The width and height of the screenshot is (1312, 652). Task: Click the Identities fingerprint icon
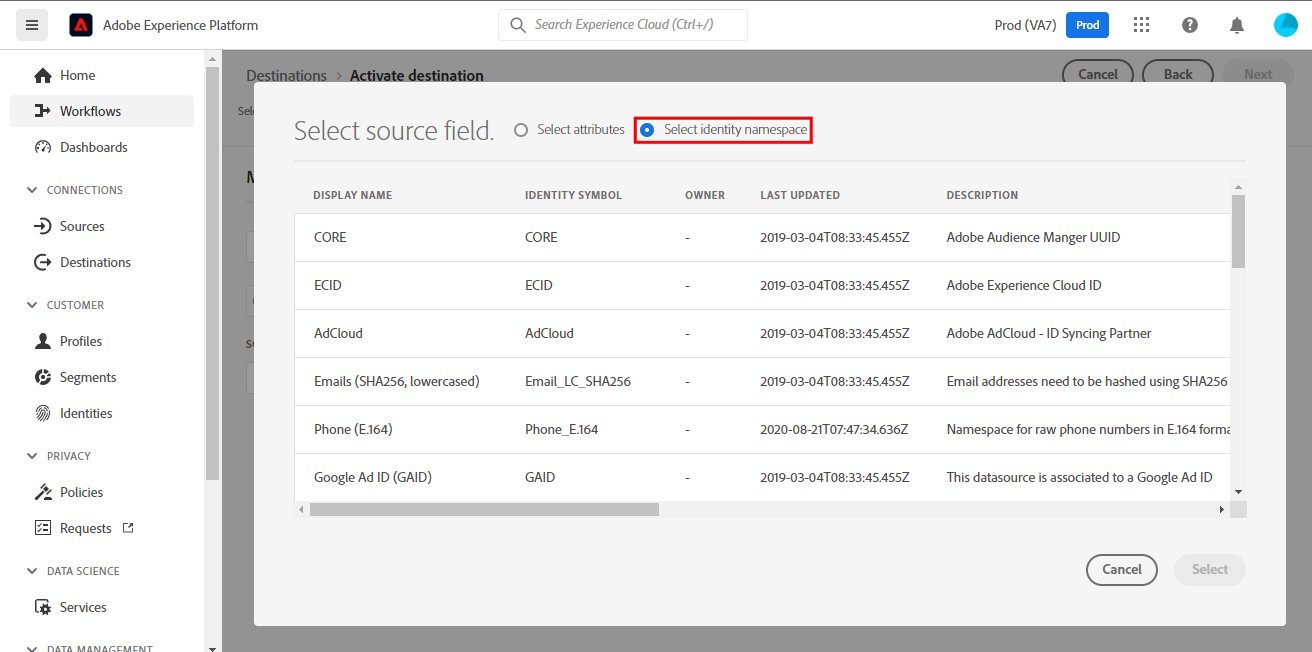43,413
